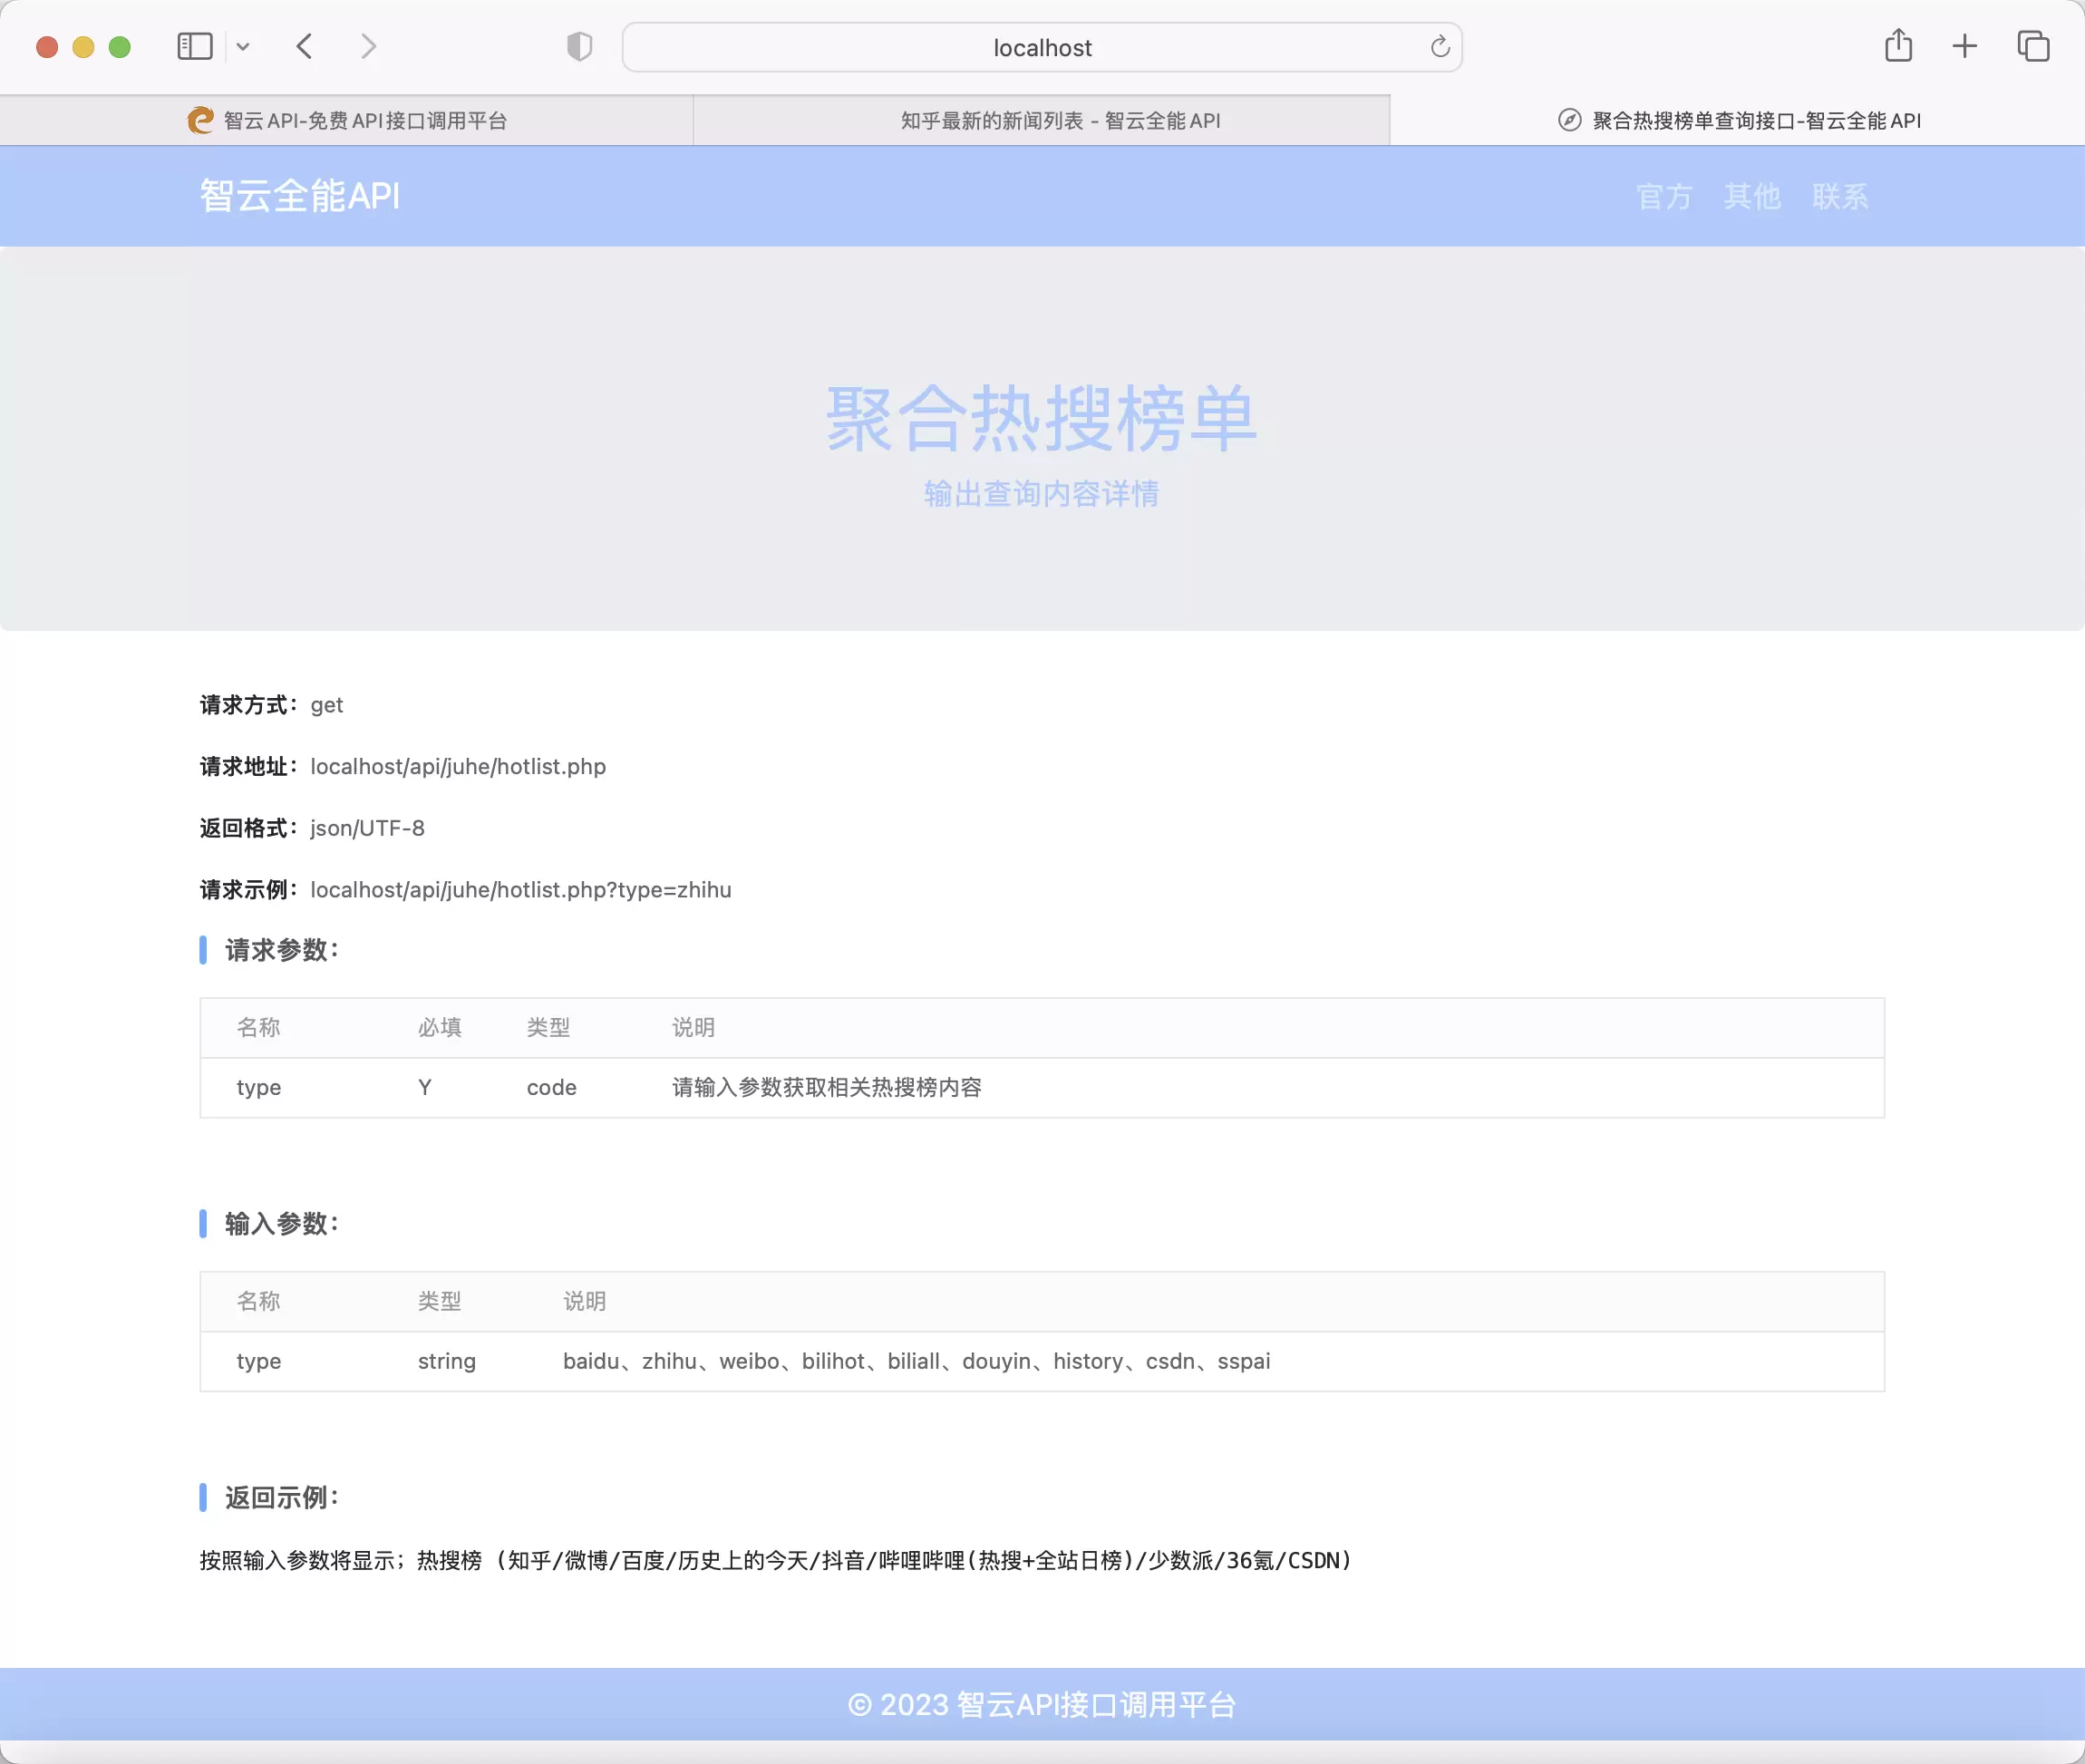Switch to 知乎最新的新闻列表 tab

pos(1042,121)
